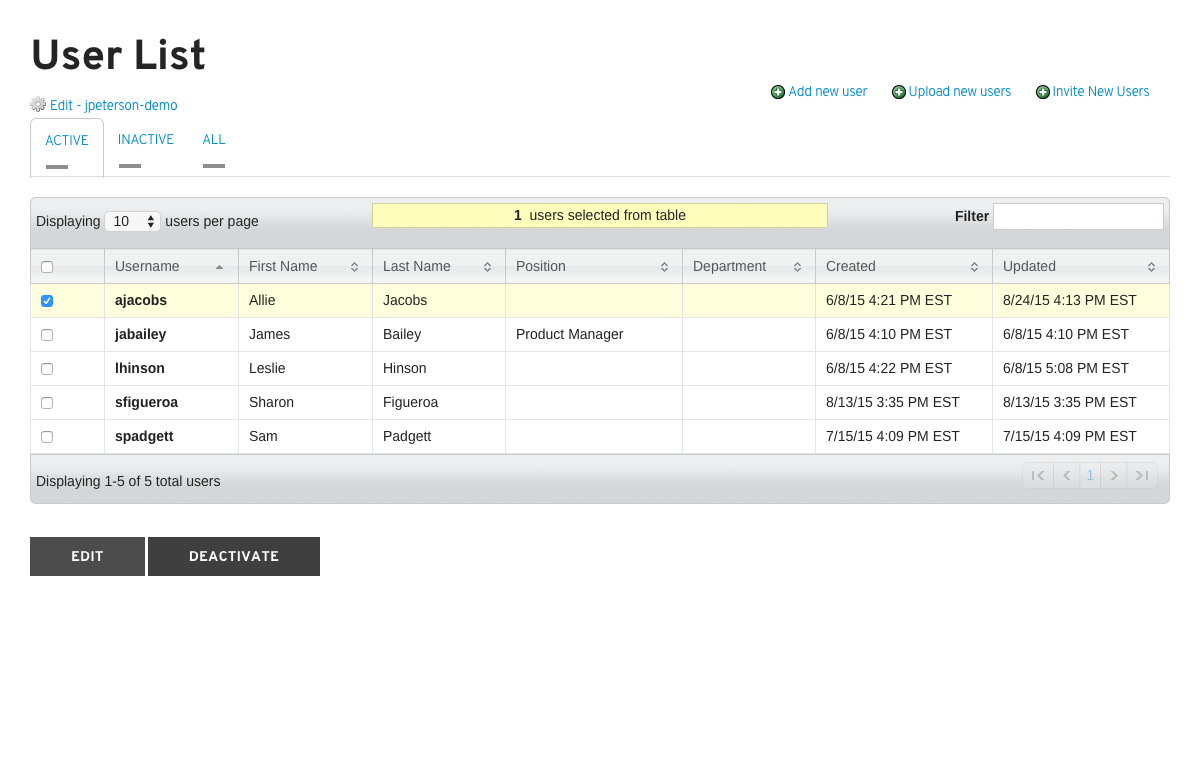The image size is (1200, 761).
Task: Click the gear icon next to Edit
Action: 37,104
